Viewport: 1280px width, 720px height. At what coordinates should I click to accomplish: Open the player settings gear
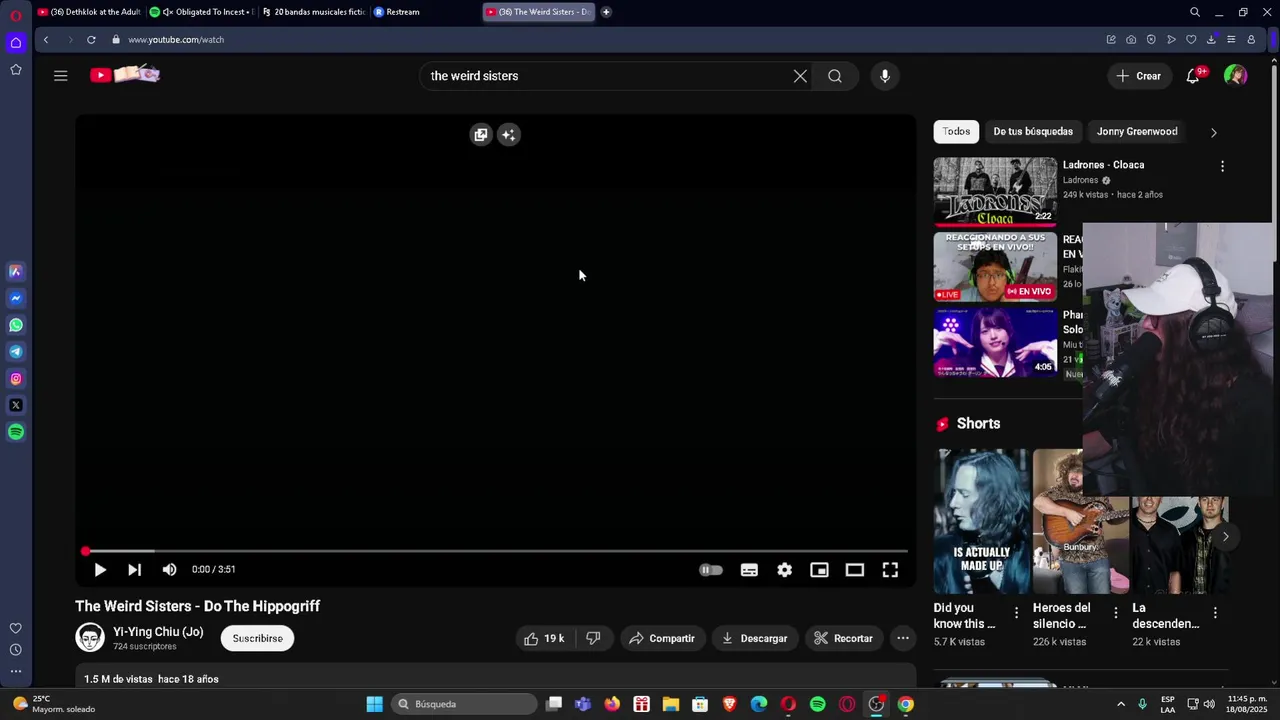coord(785,570)
